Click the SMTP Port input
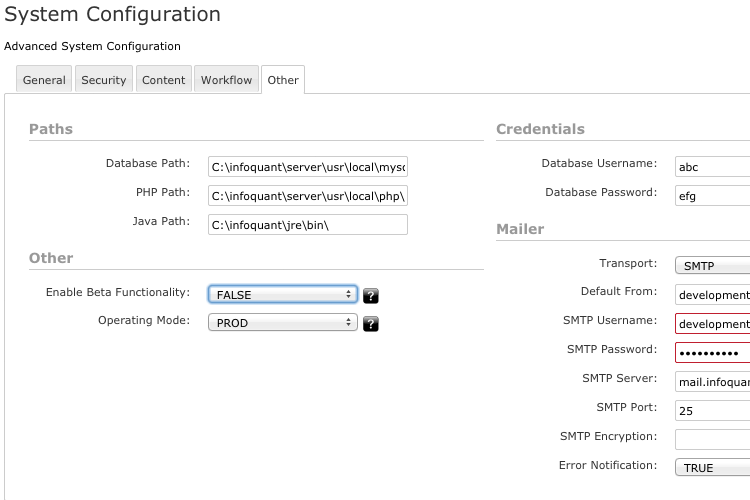Image resolution: width=750 pixels, height=500 pixels. [712, 410]
